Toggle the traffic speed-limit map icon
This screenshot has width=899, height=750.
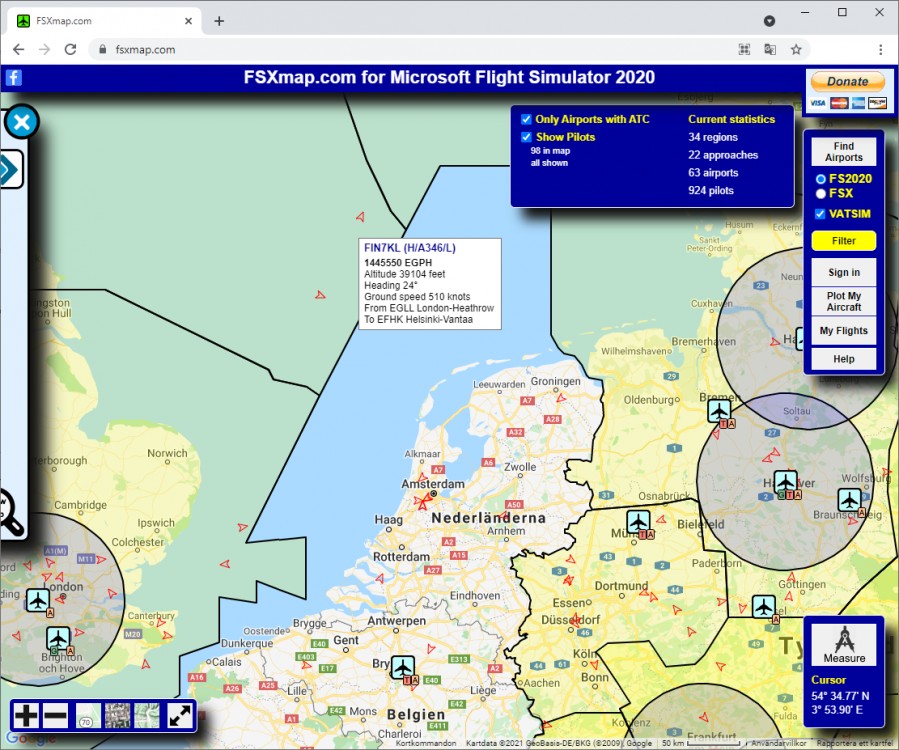tap(88, 714)
